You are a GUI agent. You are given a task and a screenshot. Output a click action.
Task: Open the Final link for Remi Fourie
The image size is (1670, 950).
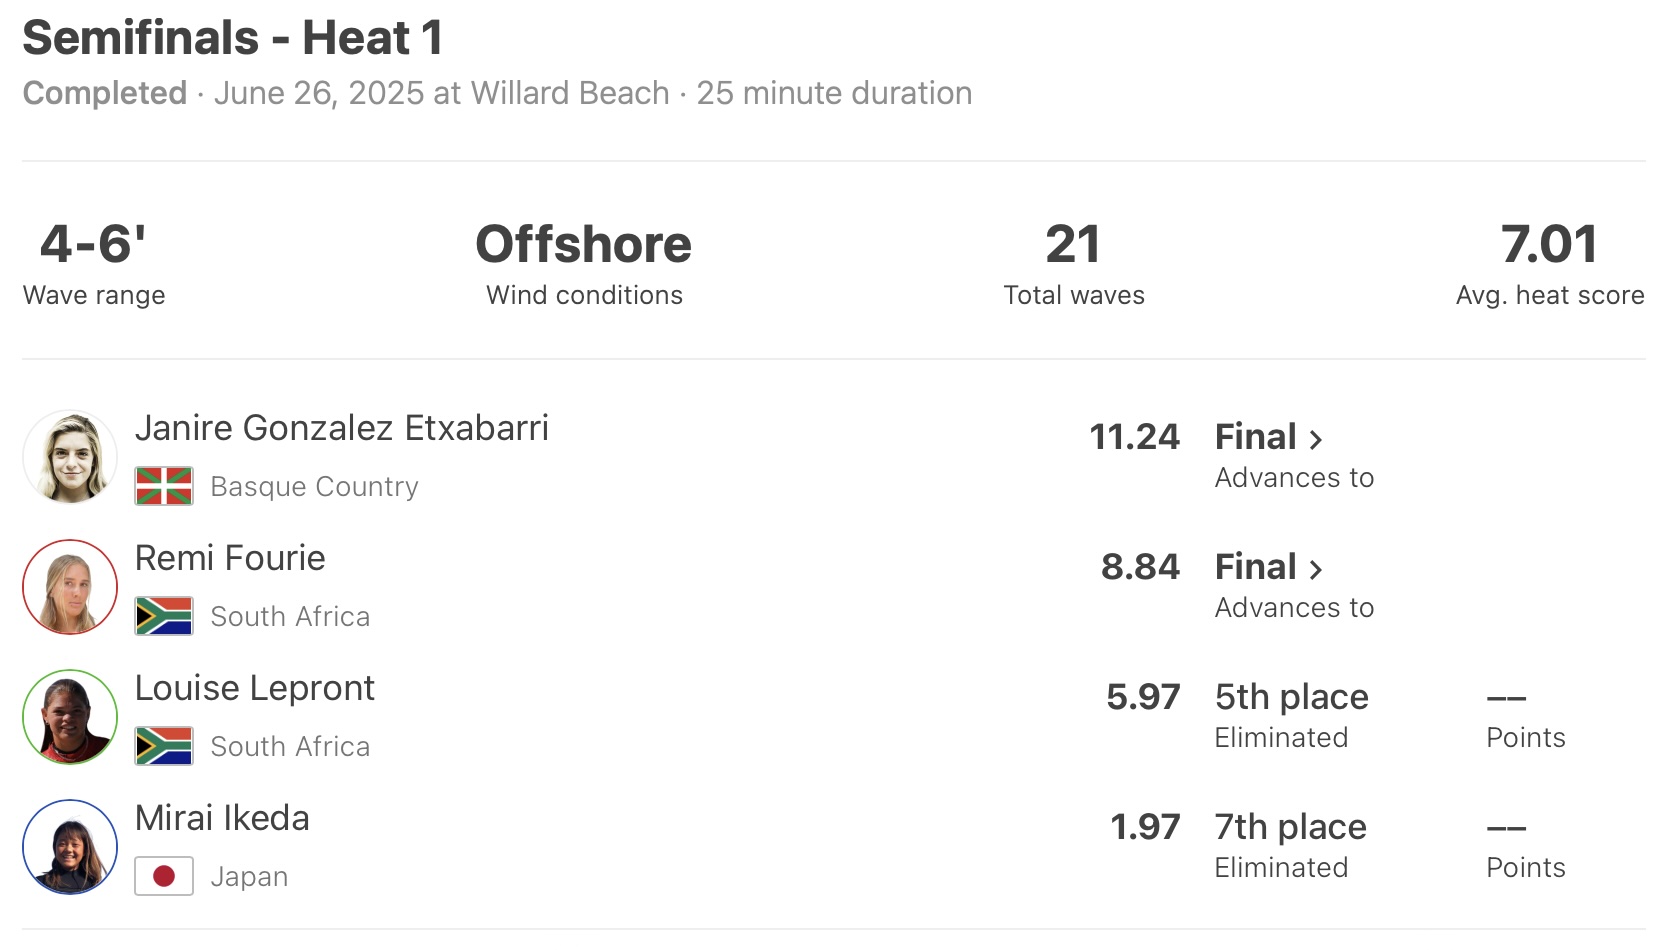pyautogui.click(x=1256, y=567)
